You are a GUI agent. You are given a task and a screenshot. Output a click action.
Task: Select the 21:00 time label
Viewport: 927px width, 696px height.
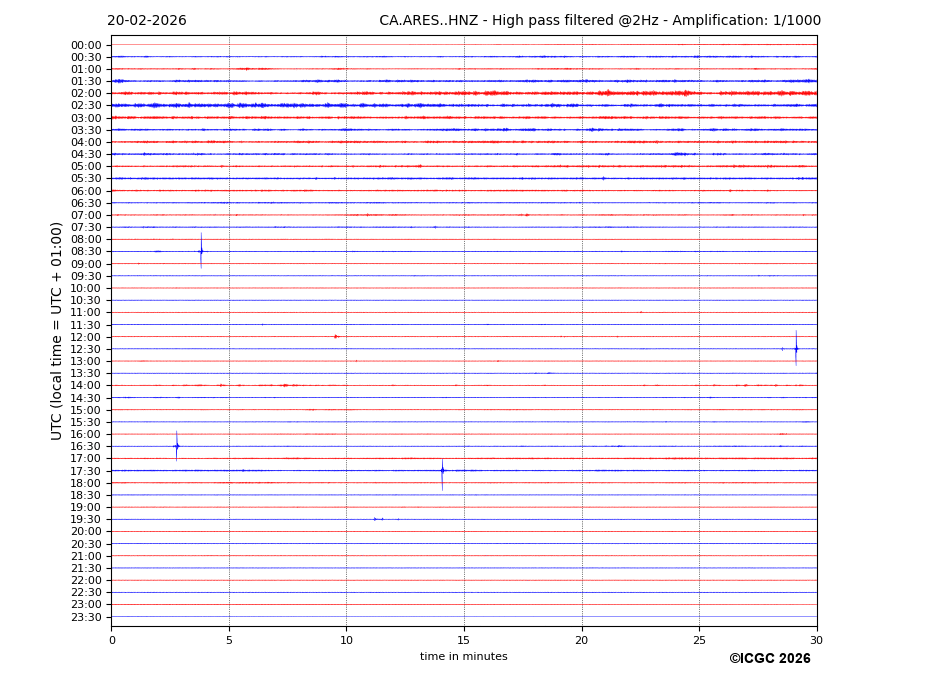tap(86, 556)
